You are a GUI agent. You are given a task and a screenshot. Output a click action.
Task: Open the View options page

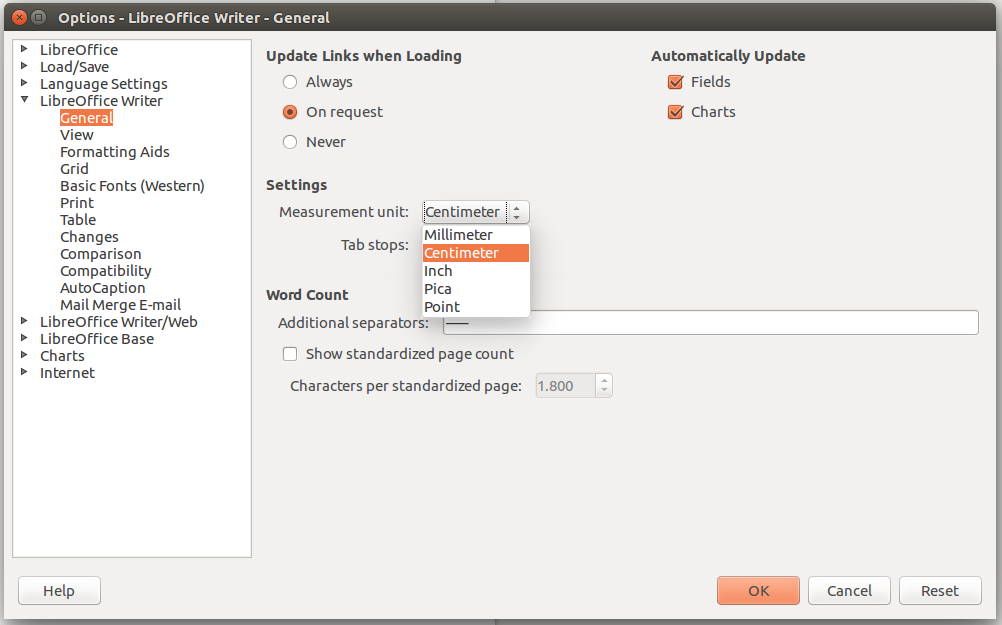[77, 135]
